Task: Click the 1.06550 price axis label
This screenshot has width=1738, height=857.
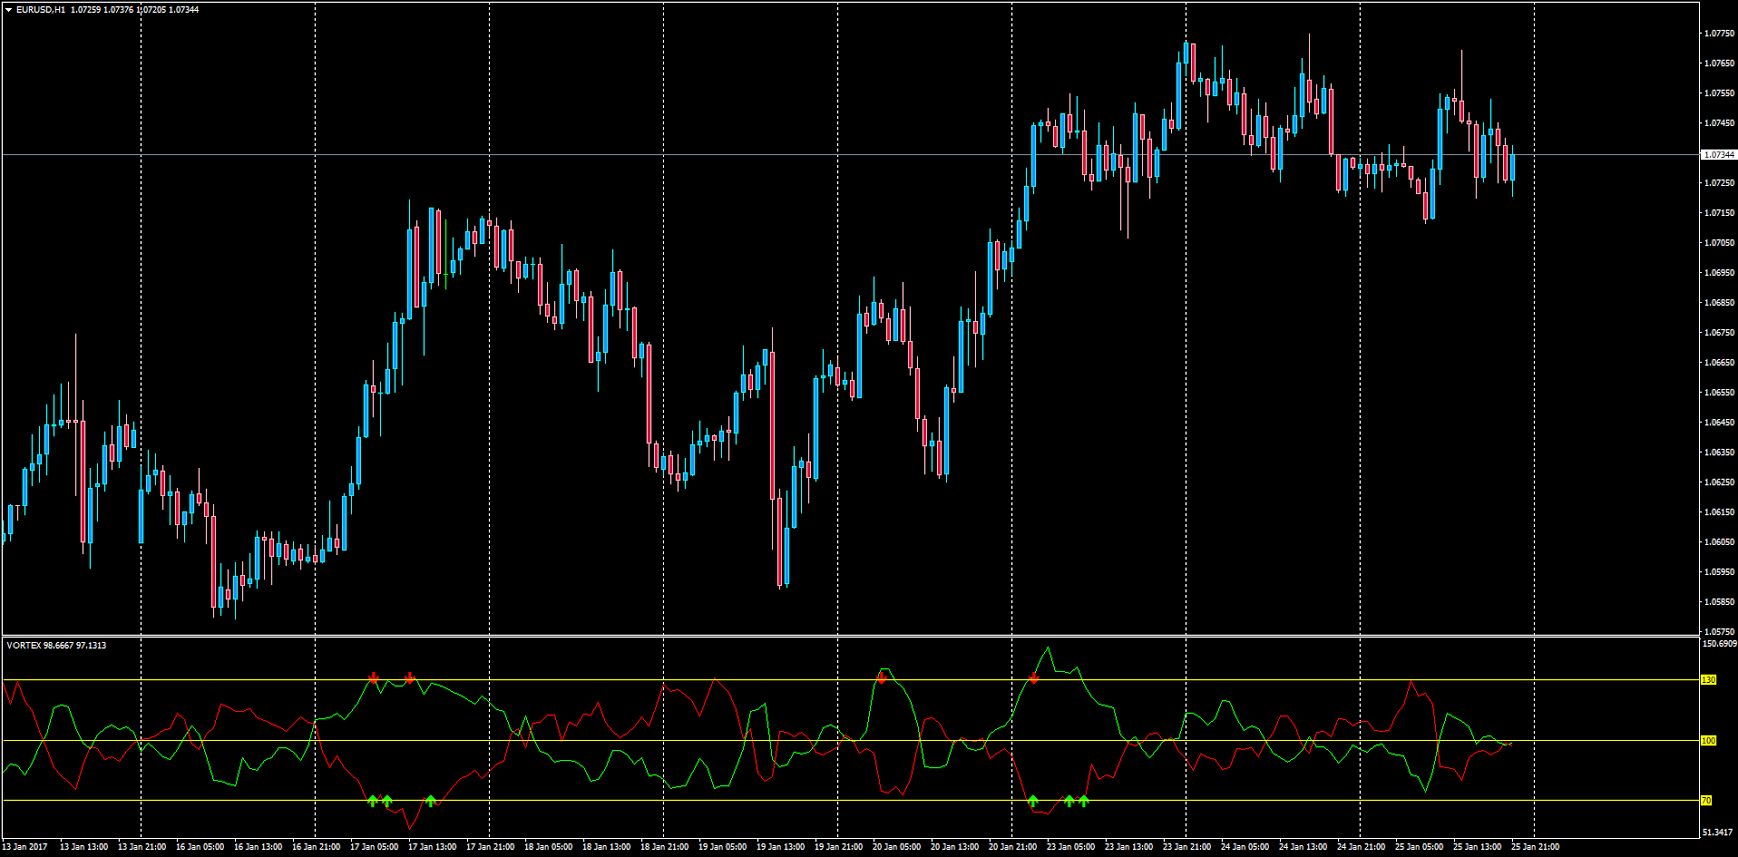Action: click(x=1719, y=393)
